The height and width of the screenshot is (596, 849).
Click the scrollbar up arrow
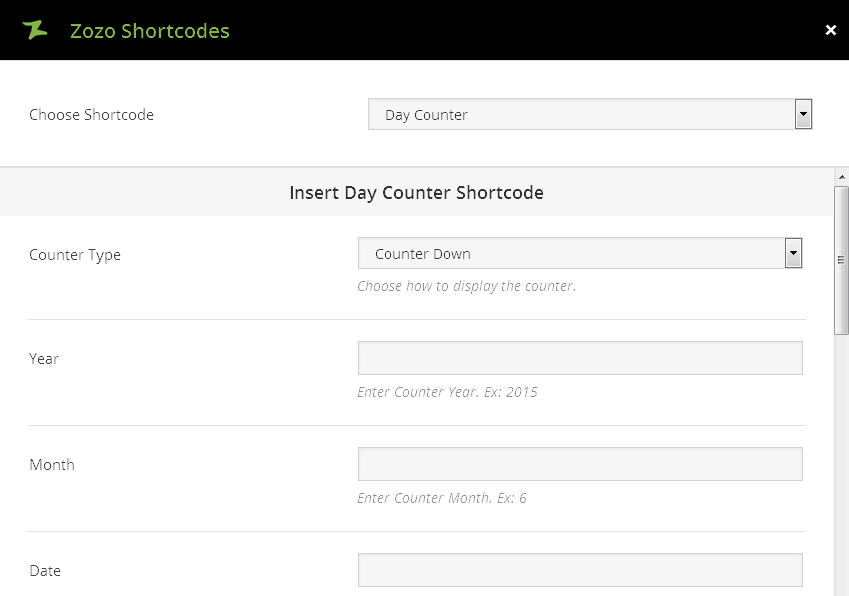(841, 177)
